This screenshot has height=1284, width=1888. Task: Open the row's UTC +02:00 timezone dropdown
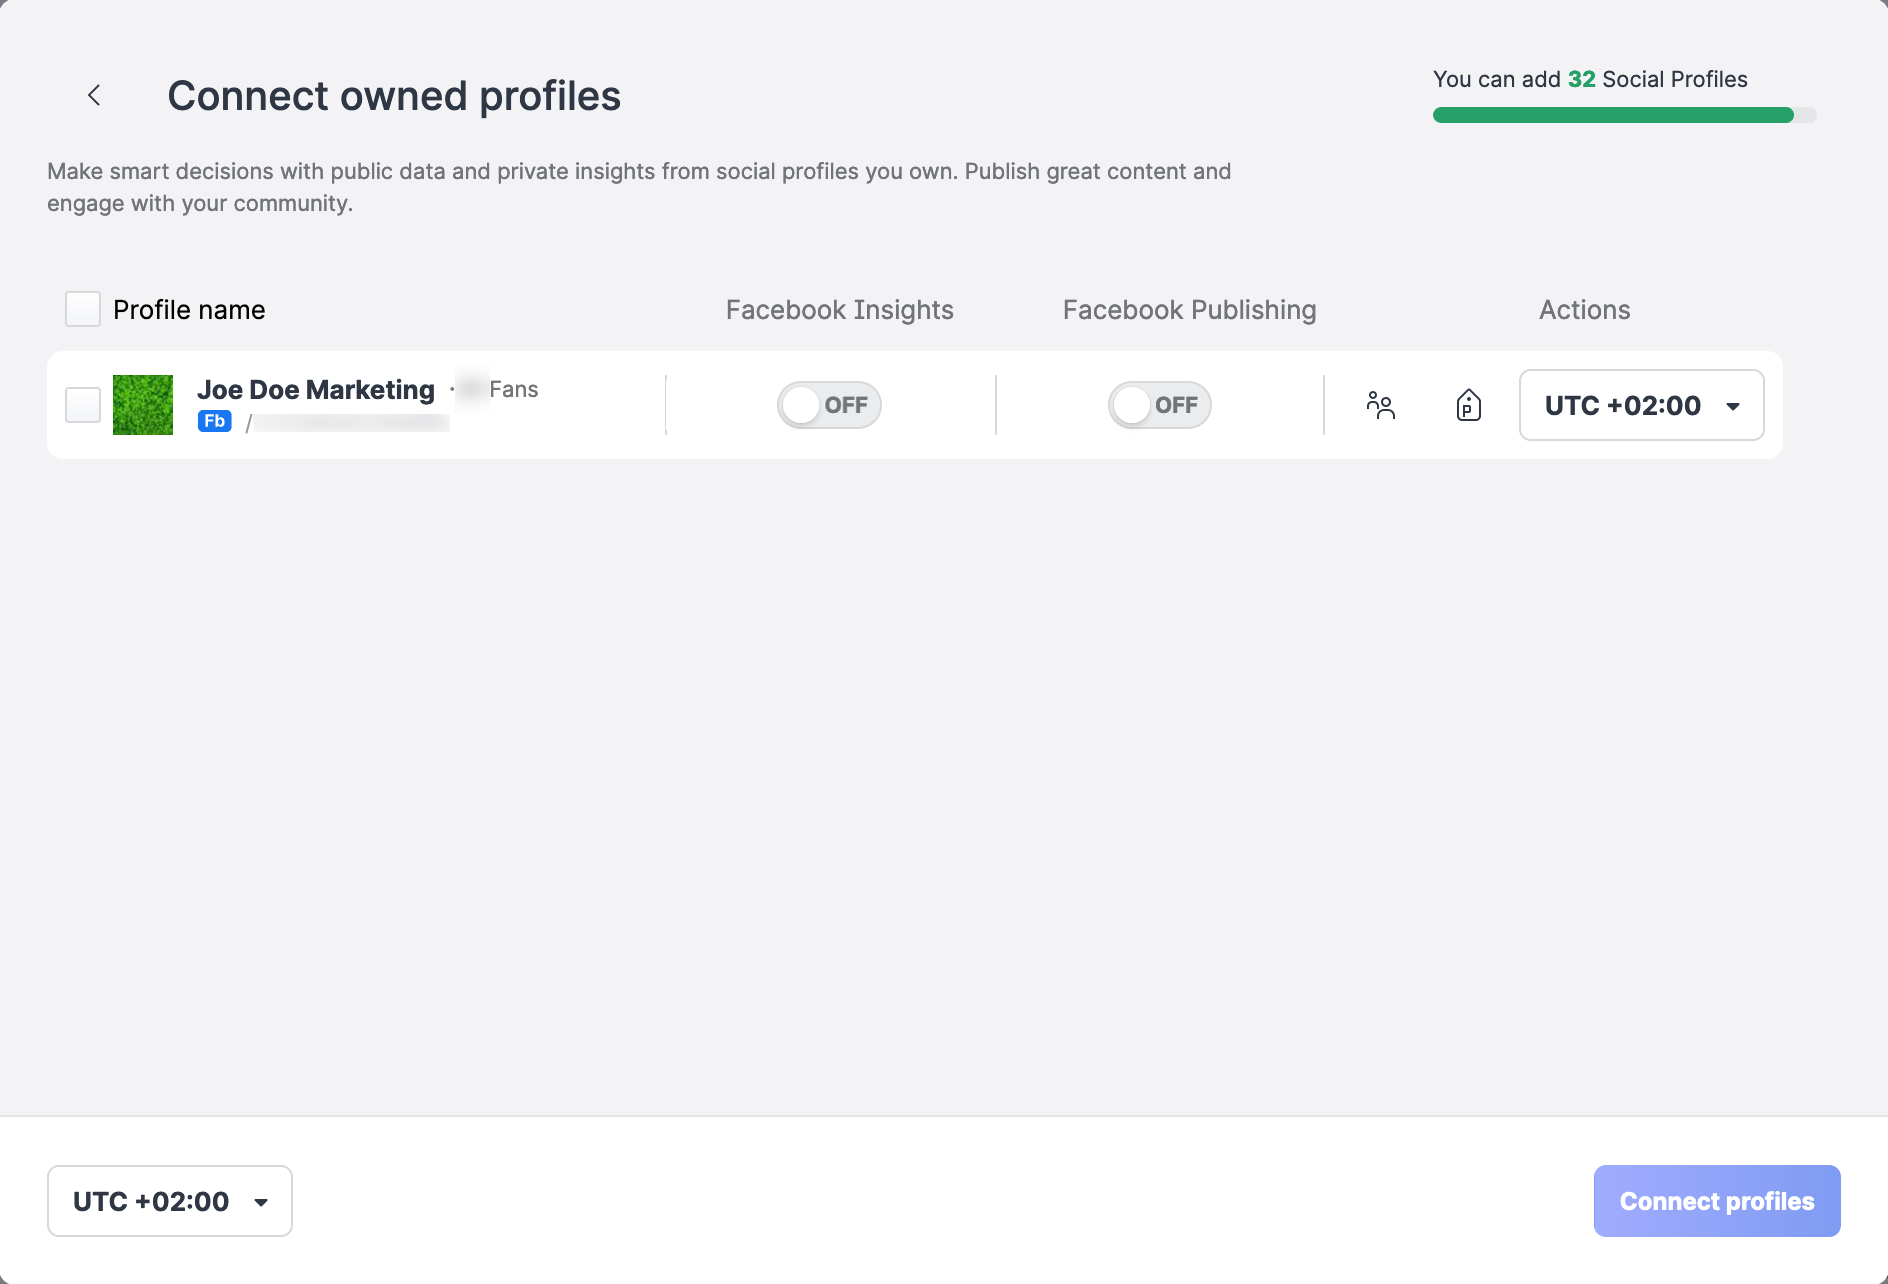tap(1641, 405)
